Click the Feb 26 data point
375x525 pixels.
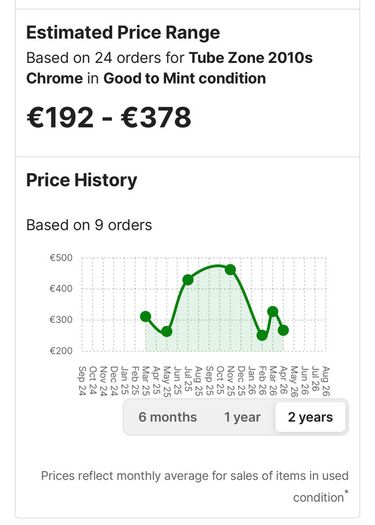(262, 335)
